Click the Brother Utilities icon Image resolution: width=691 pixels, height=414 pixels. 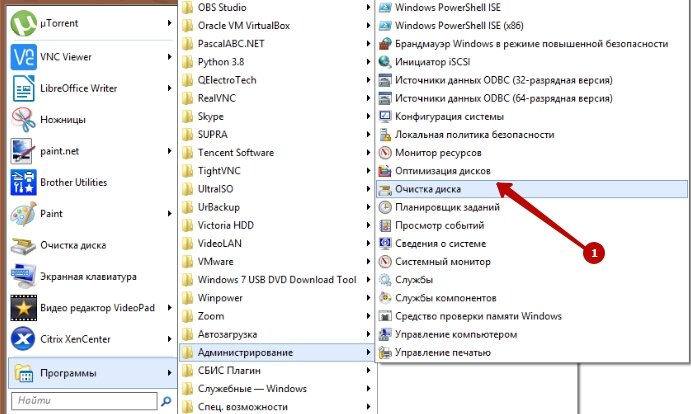coord(23,183)
